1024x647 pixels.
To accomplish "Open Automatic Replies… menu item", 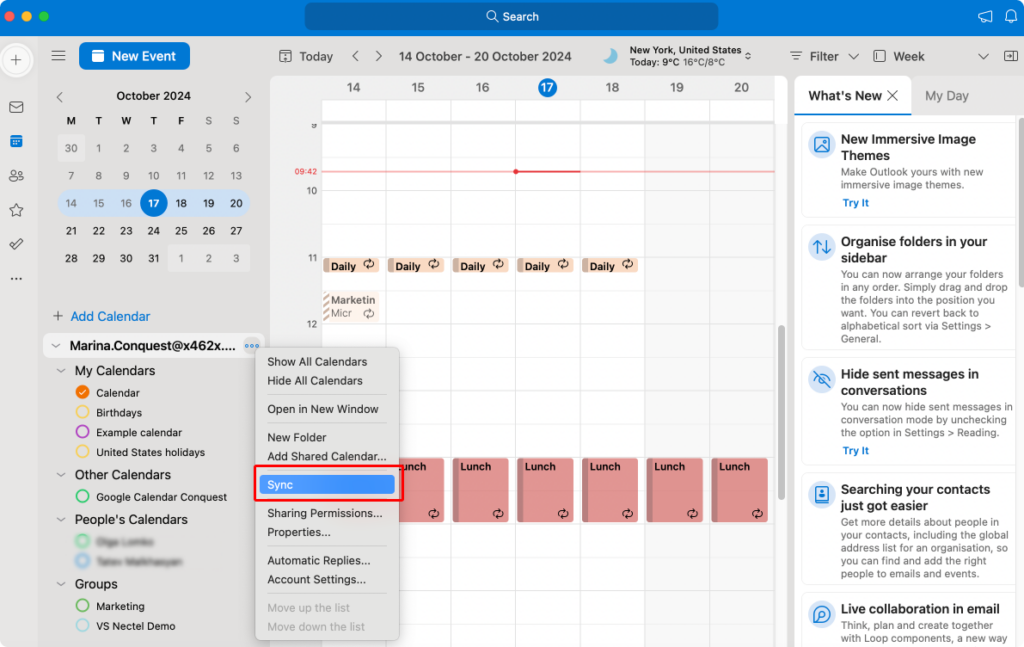I will pyautogui.click(x=319, y=561).
